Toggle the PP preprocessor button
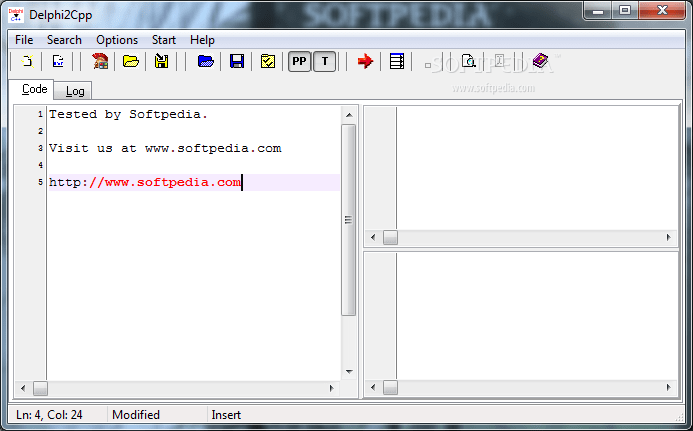This screenshot has height=431, width=693. pos(299,61)
